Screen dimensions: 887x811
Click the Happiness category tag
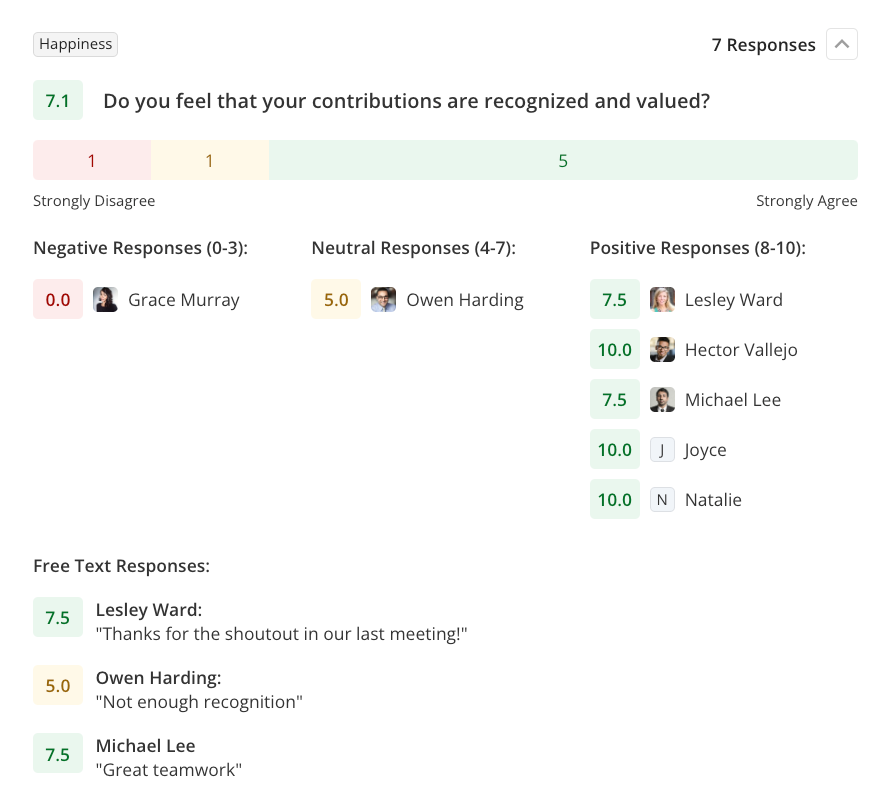(76, 44)
